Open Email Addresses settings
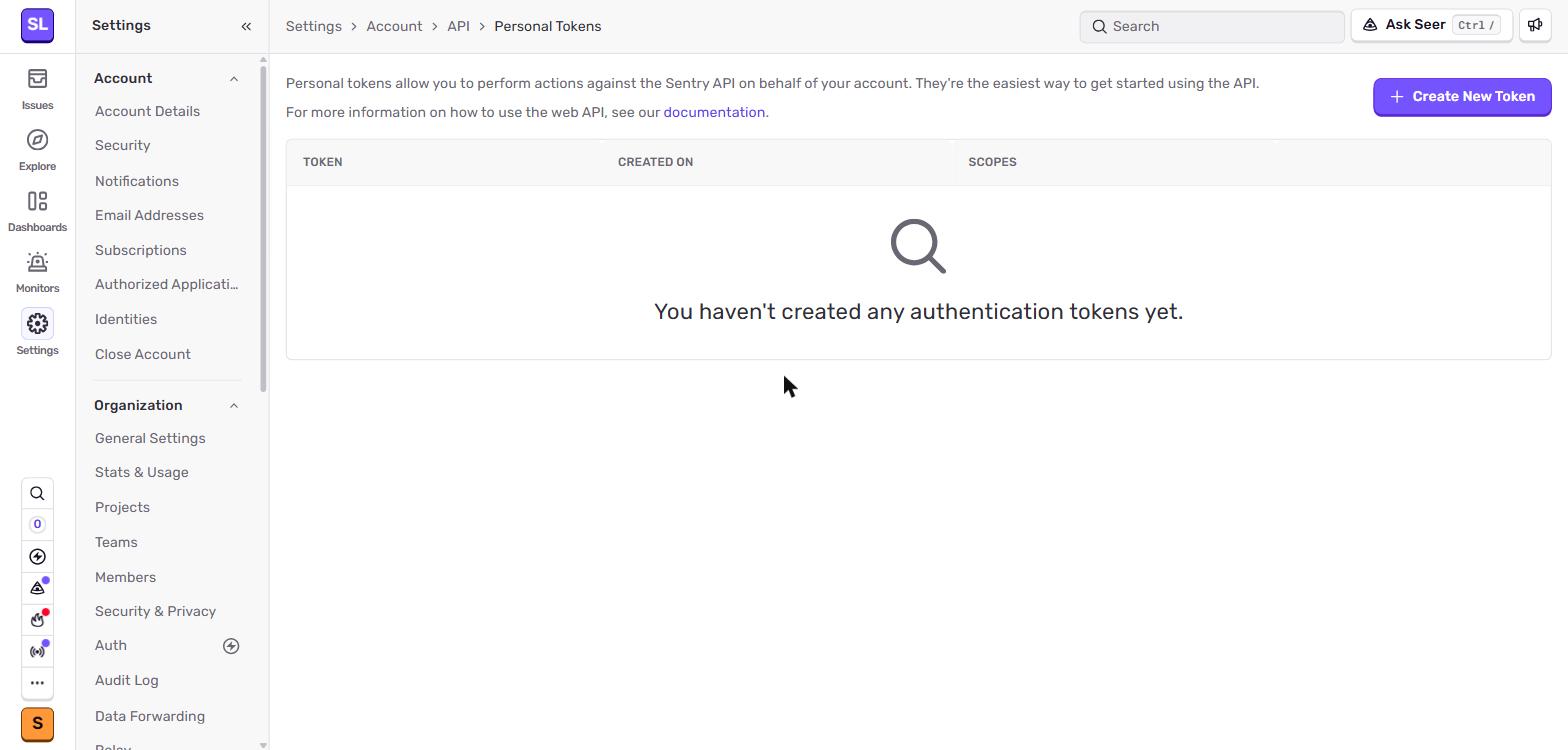 pyautogui.click(x=149, y=215)
